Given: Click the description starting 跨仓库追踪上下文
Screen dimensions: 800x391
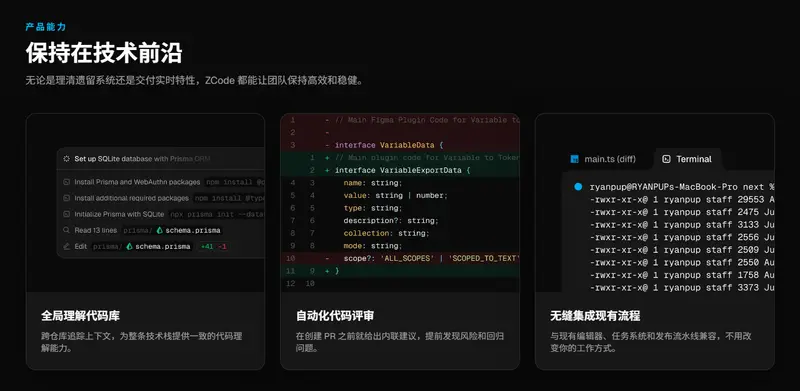Looking at the screenshot, I should 141,343.
